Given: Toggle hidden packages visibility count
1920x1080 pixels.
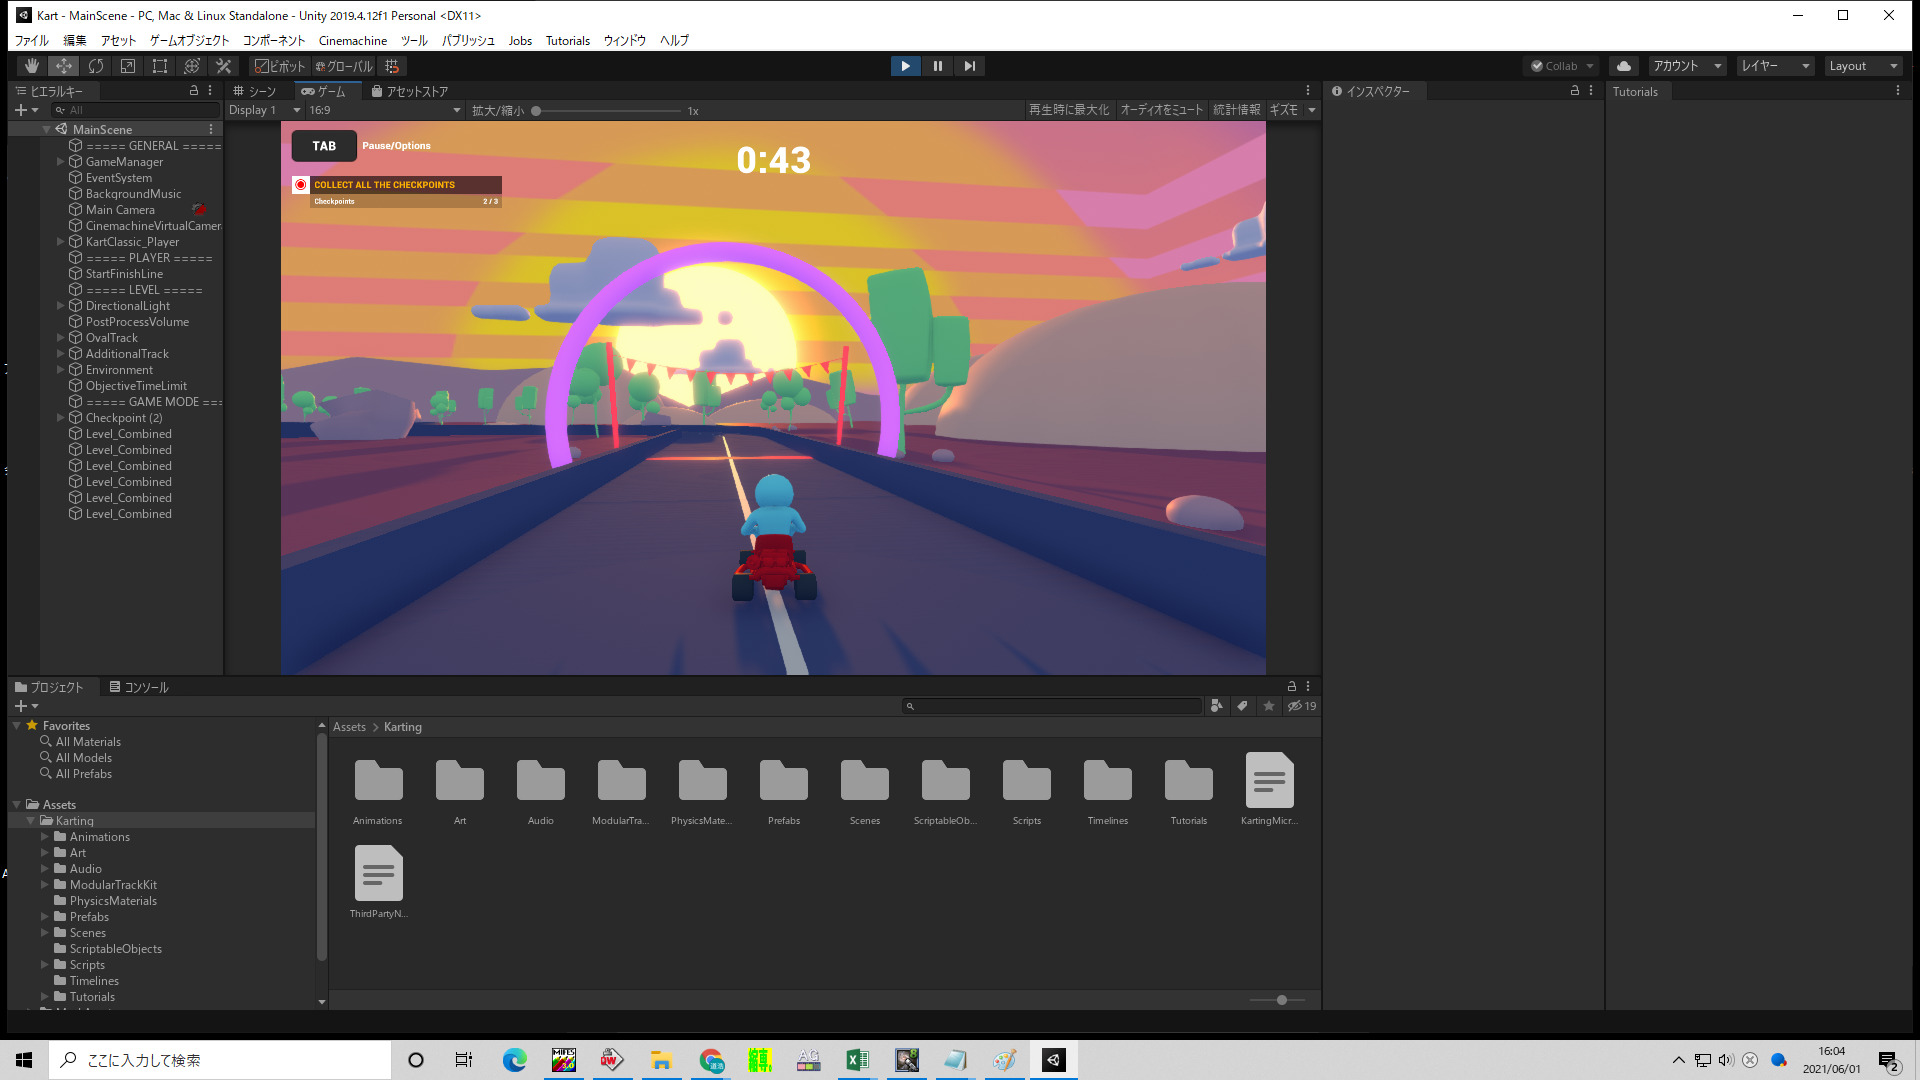Looking at the screenshot, I should [x=1302, y=706].
